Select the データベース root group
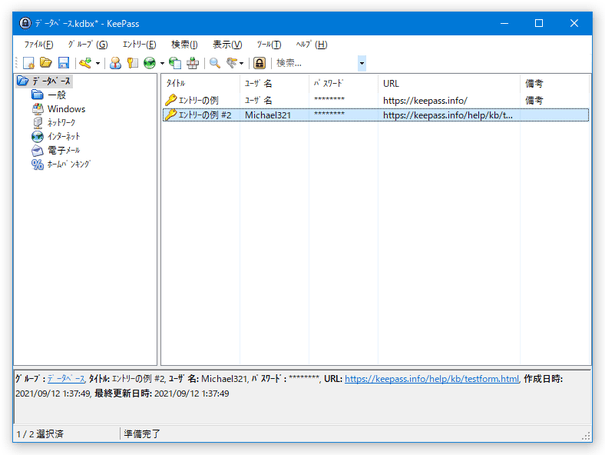Viewport: 605px width, 455px height. click(x=51, y=81)
